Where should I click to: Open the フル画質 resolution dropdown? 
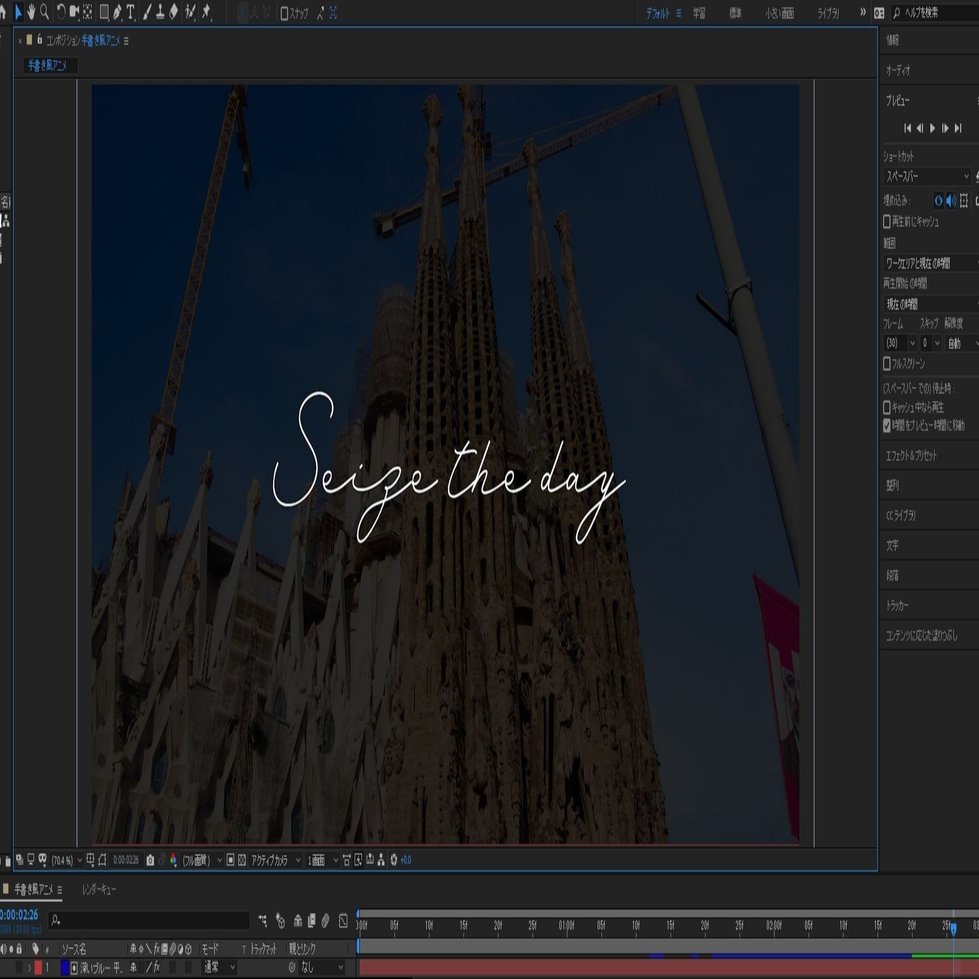pyautogui.click(x=201, y=860)
